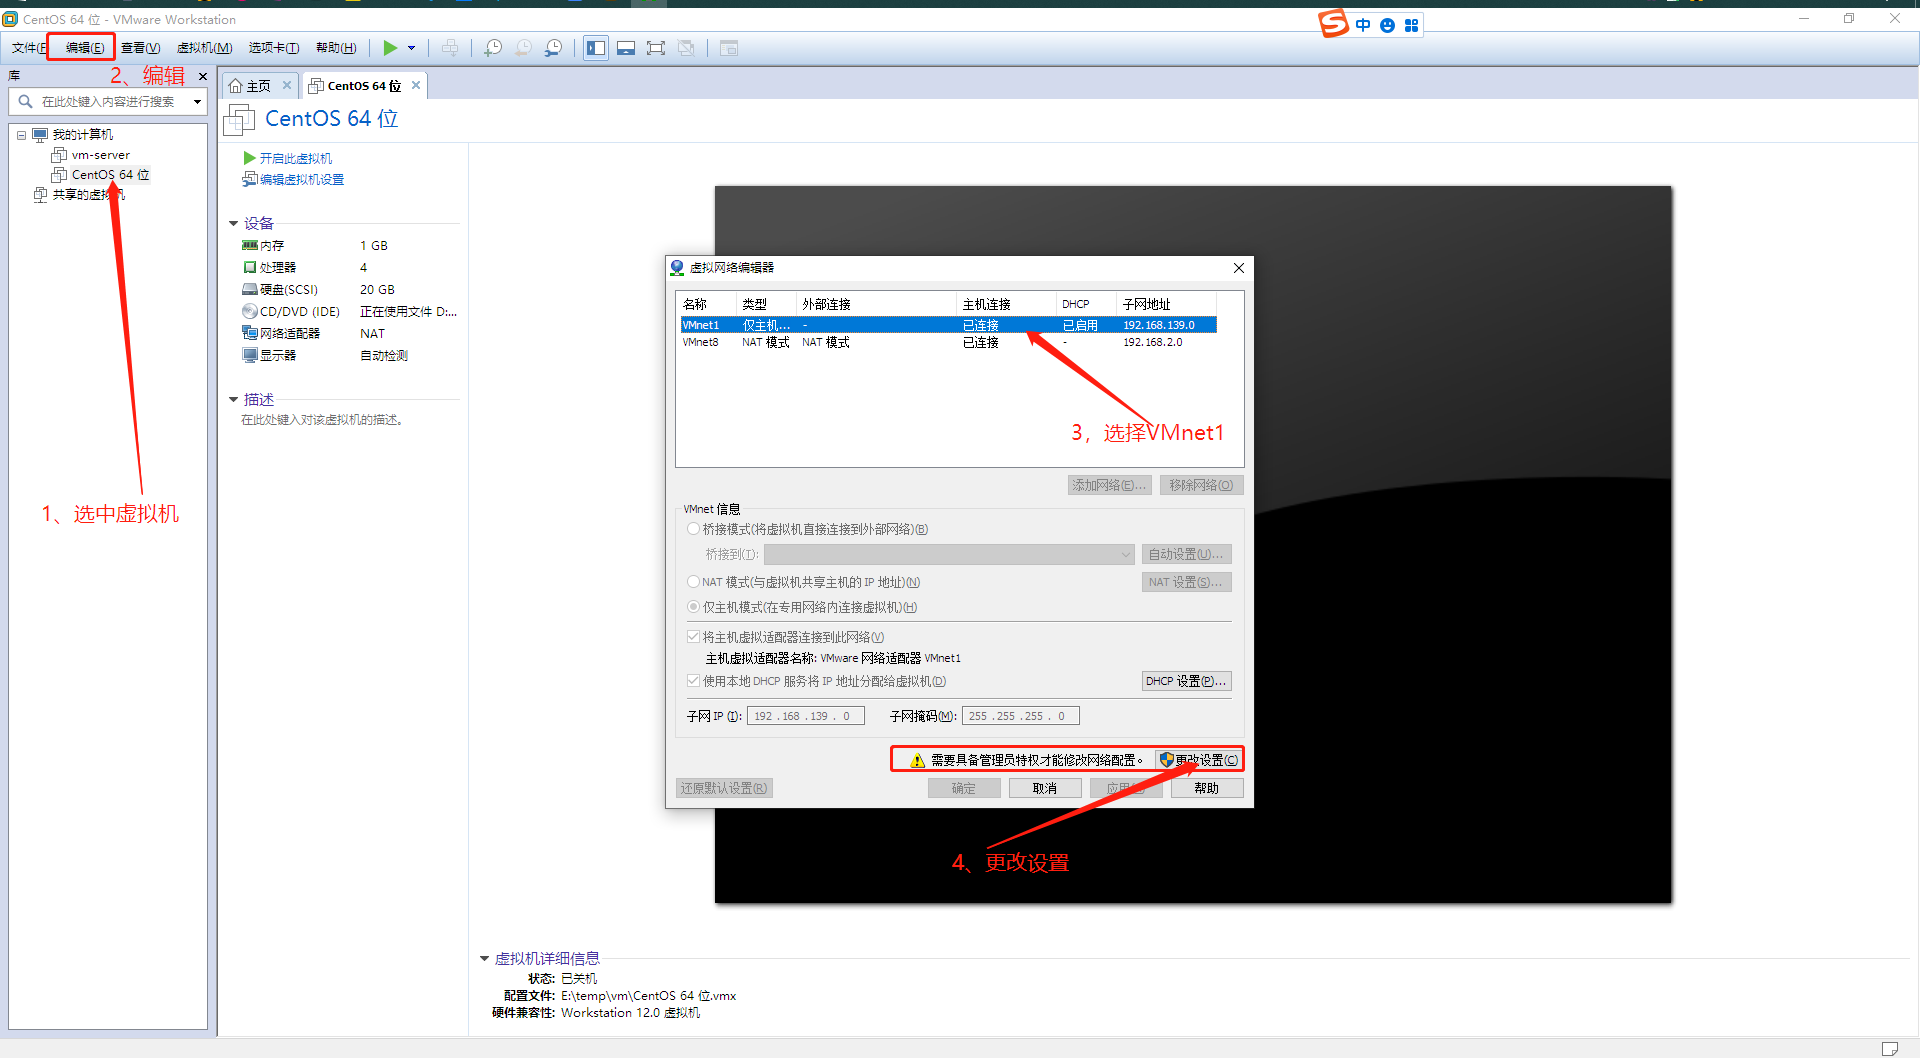Select the 桥接模式 radio button
The width and height of the screenshot is (1920, 1058).
(693, 529)
